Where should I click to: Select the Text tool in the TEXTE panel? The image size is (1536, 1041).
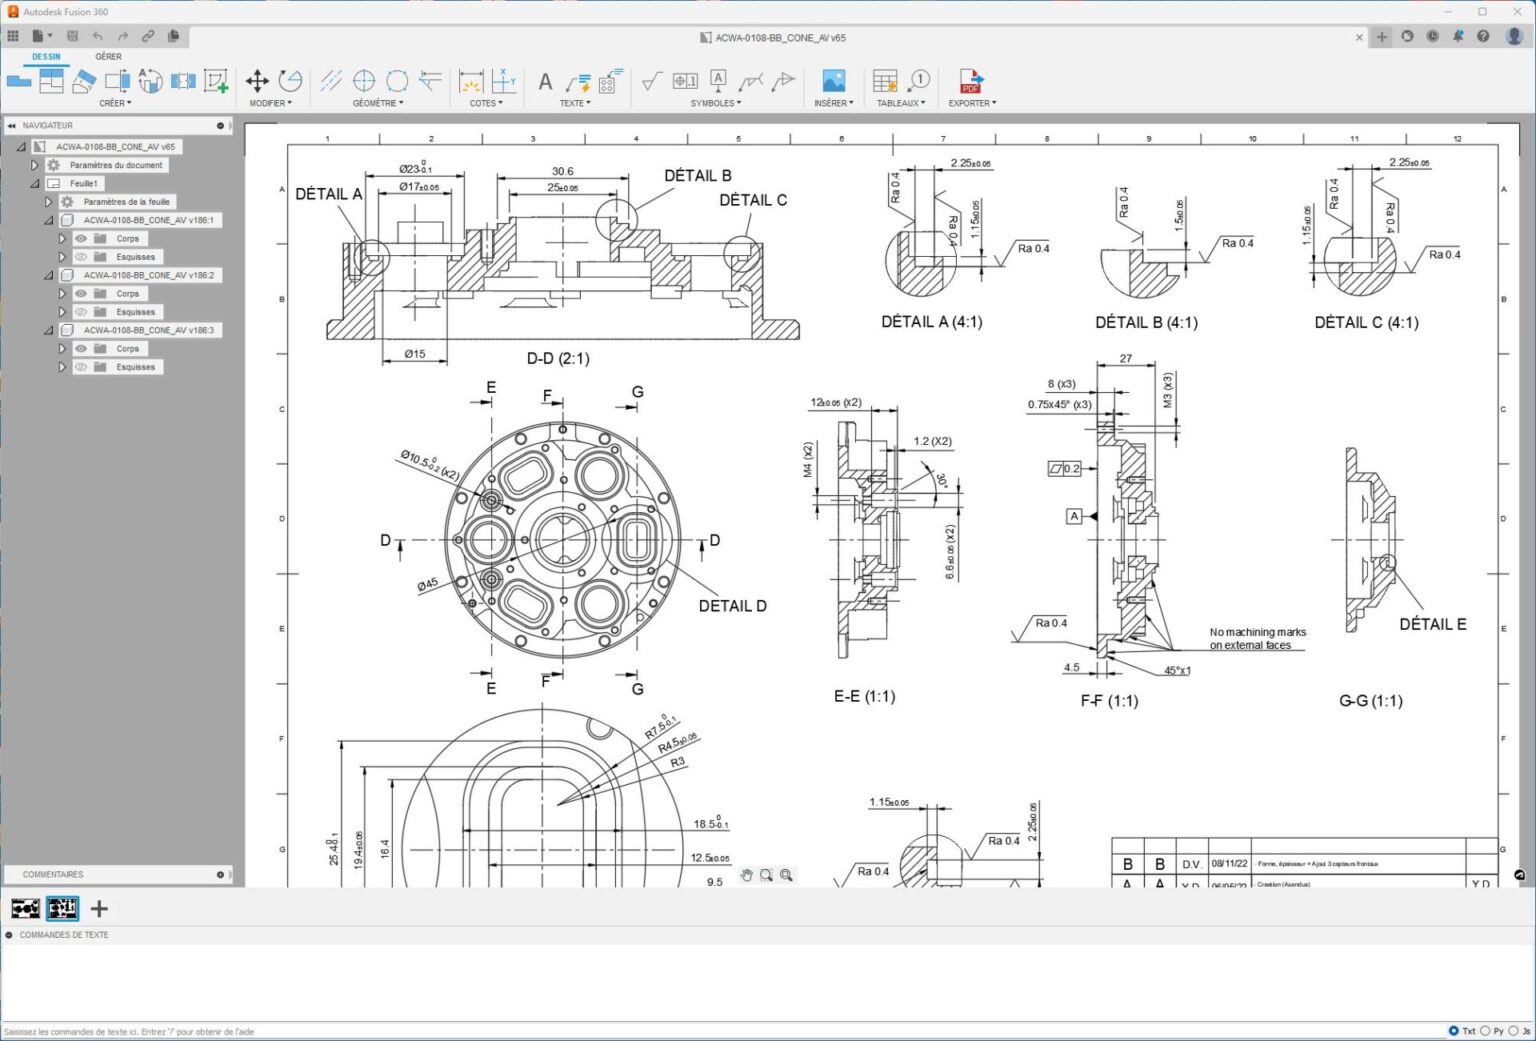point(545,80)
